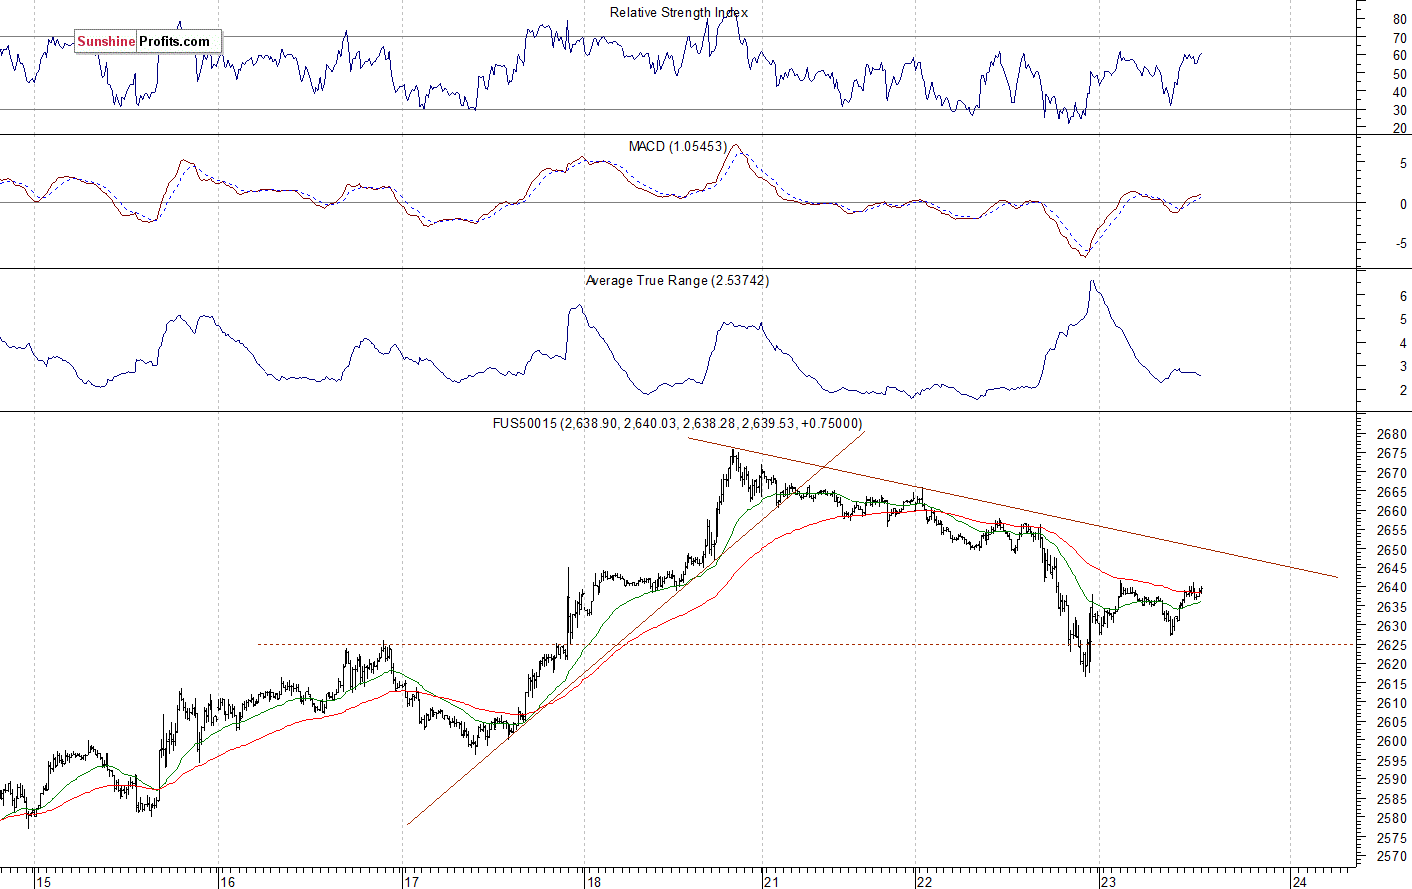Select the 5 value on ATR axis
1412x889 pixels.
click(x=1403, y=320)
